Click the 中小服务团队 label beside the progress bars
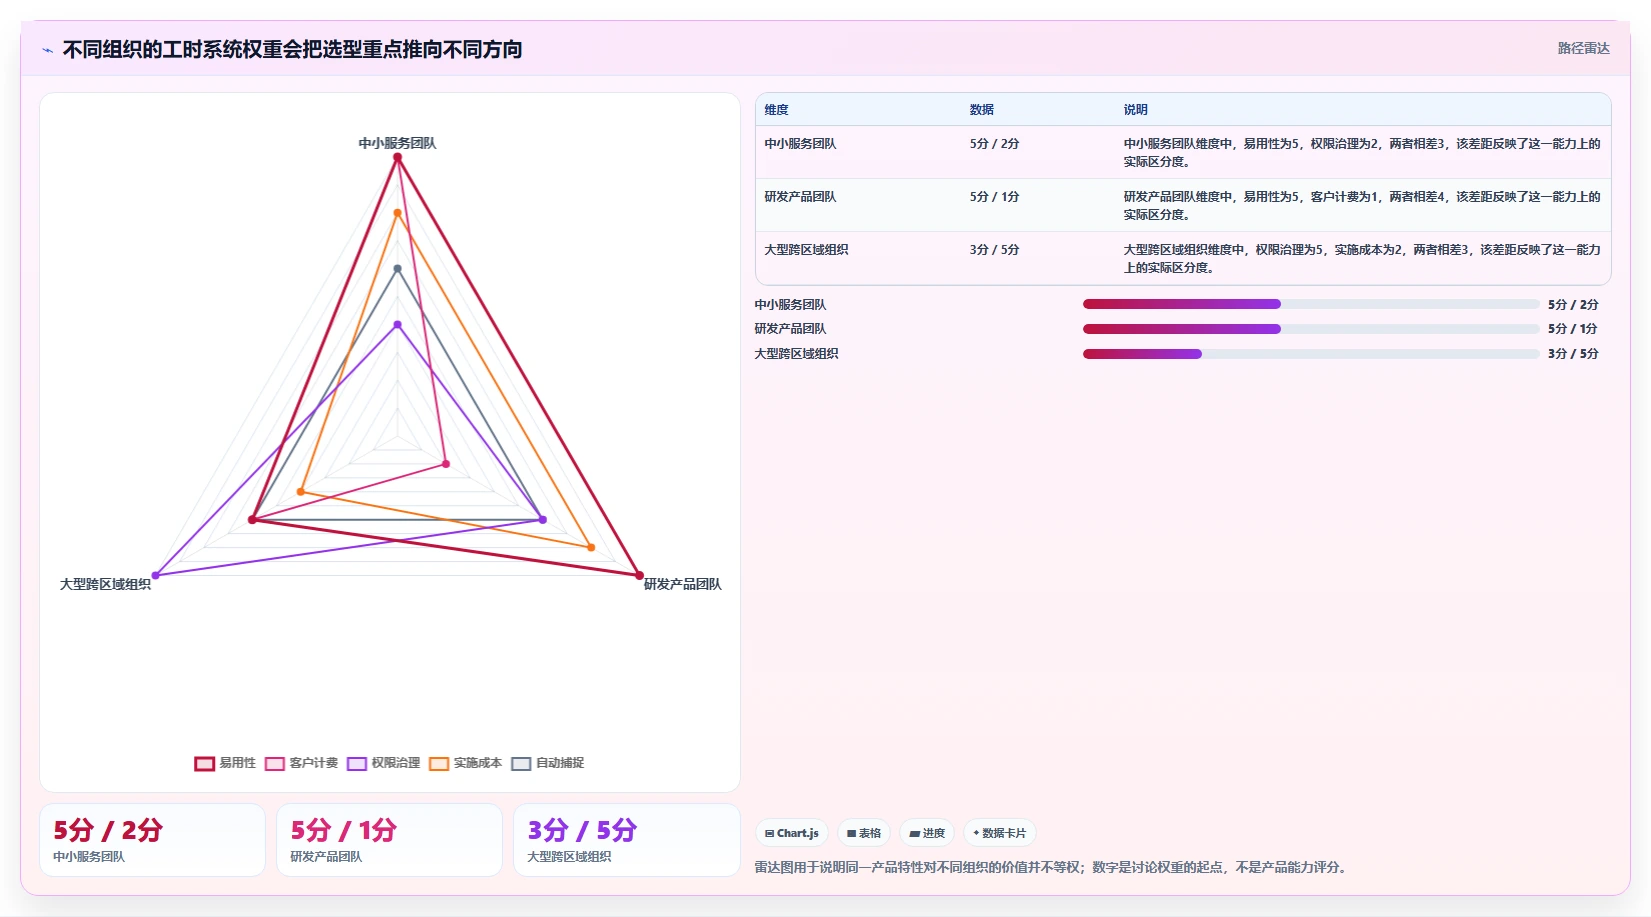The width and height of the screenshot is (1651, 917). (x=790, y=305)
